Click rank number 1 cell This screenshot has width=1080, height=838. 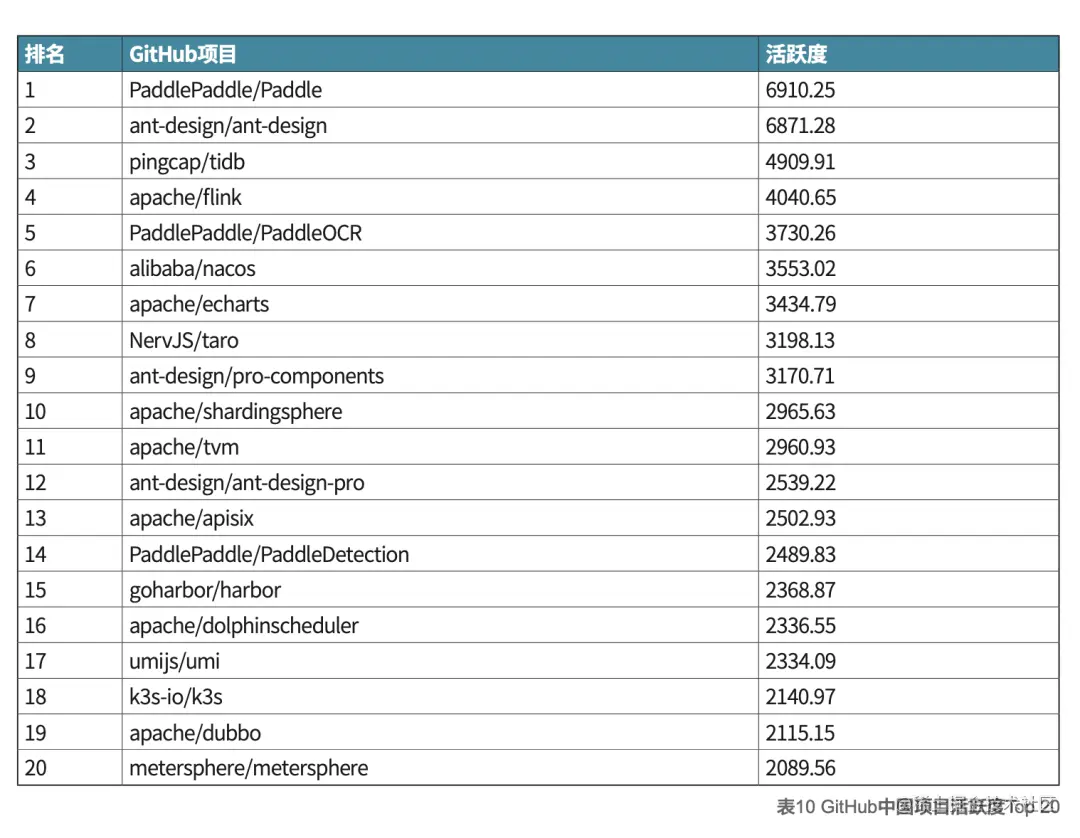pos(70,90)
